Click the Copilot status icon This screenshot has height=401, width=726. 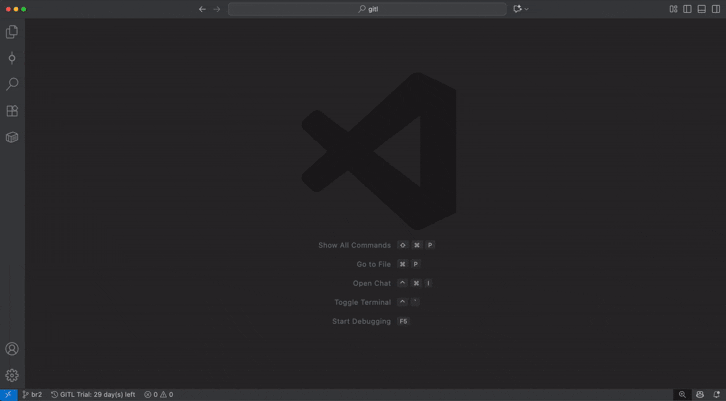(700, 394)
